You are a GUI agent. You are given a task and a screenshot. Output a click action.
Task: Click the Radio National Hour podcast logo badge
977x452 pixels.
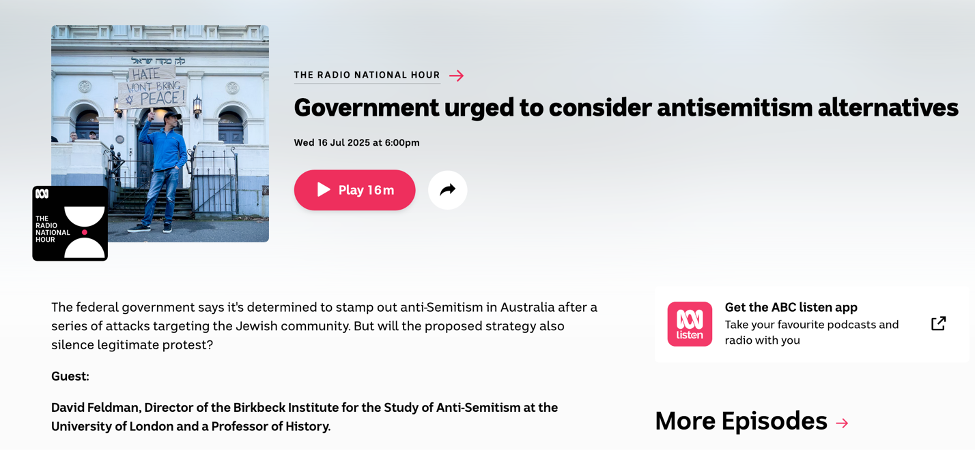point(70,223)
